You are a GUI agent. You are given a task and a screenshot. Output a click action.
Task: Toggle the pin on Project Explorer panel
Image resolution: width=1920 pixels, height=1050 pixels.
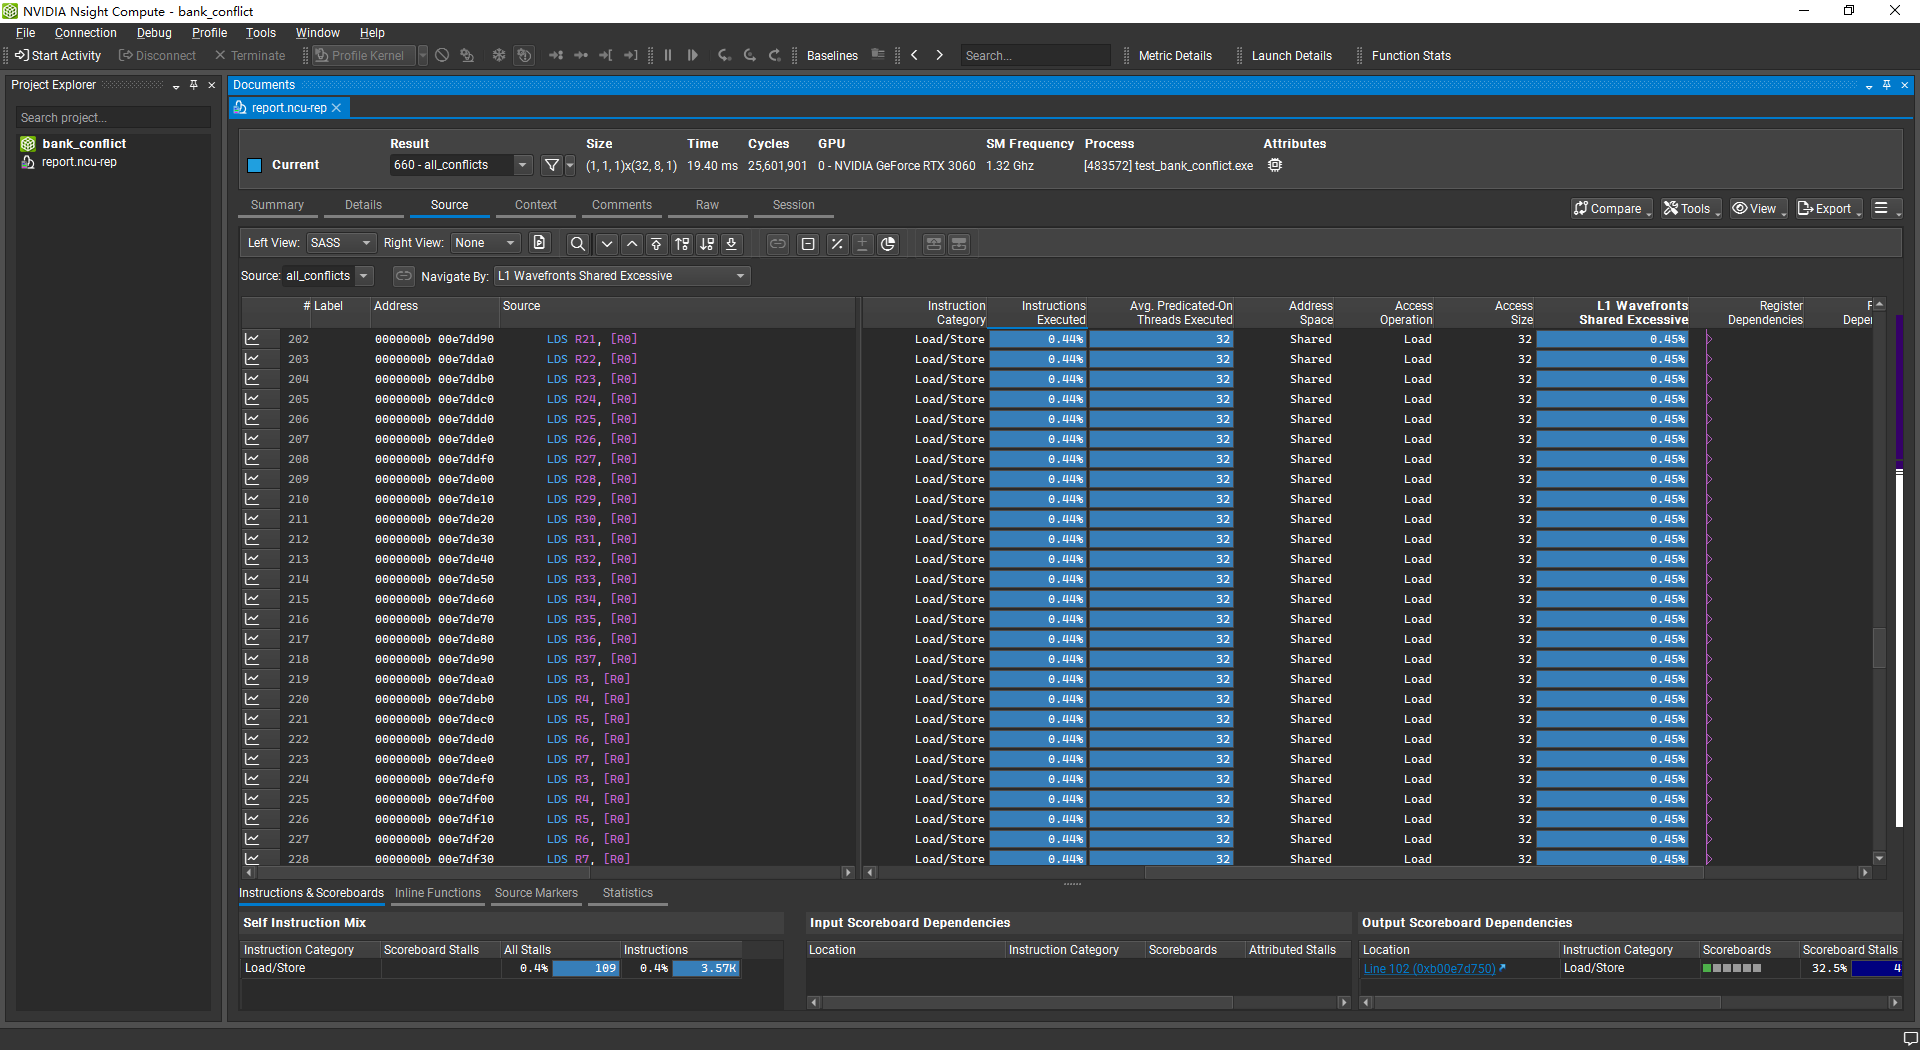tap(194, 85)
